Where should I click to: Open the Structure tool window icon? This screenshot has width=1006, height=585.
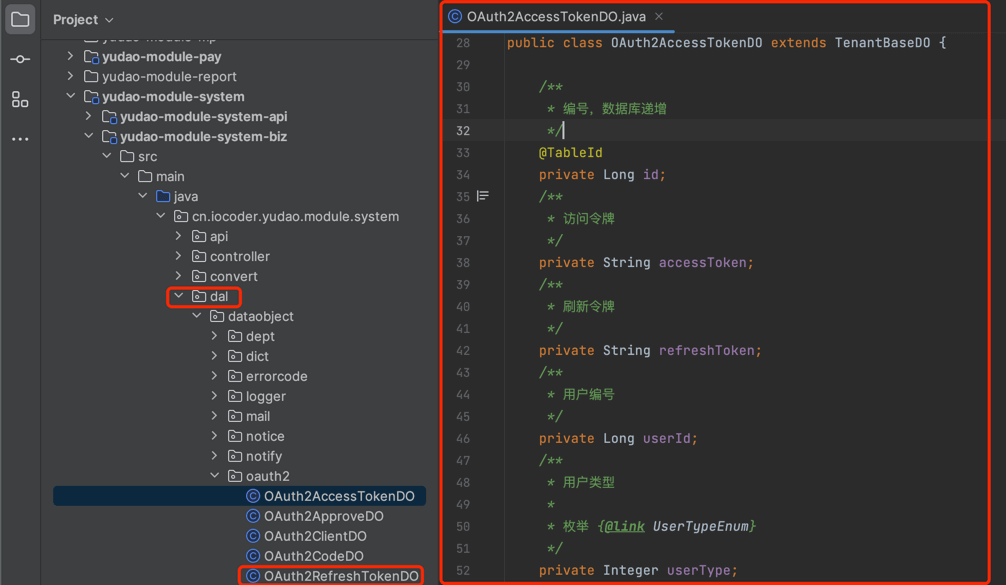pyautogui.click(x=20, y=99)
